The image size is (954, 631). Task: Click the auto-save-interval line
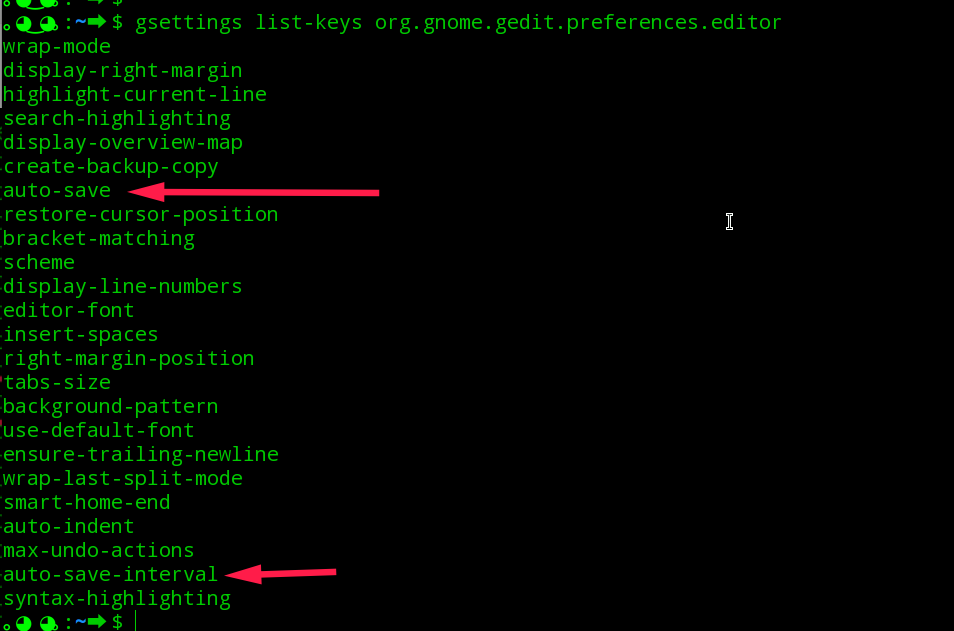tap(110, 574)
